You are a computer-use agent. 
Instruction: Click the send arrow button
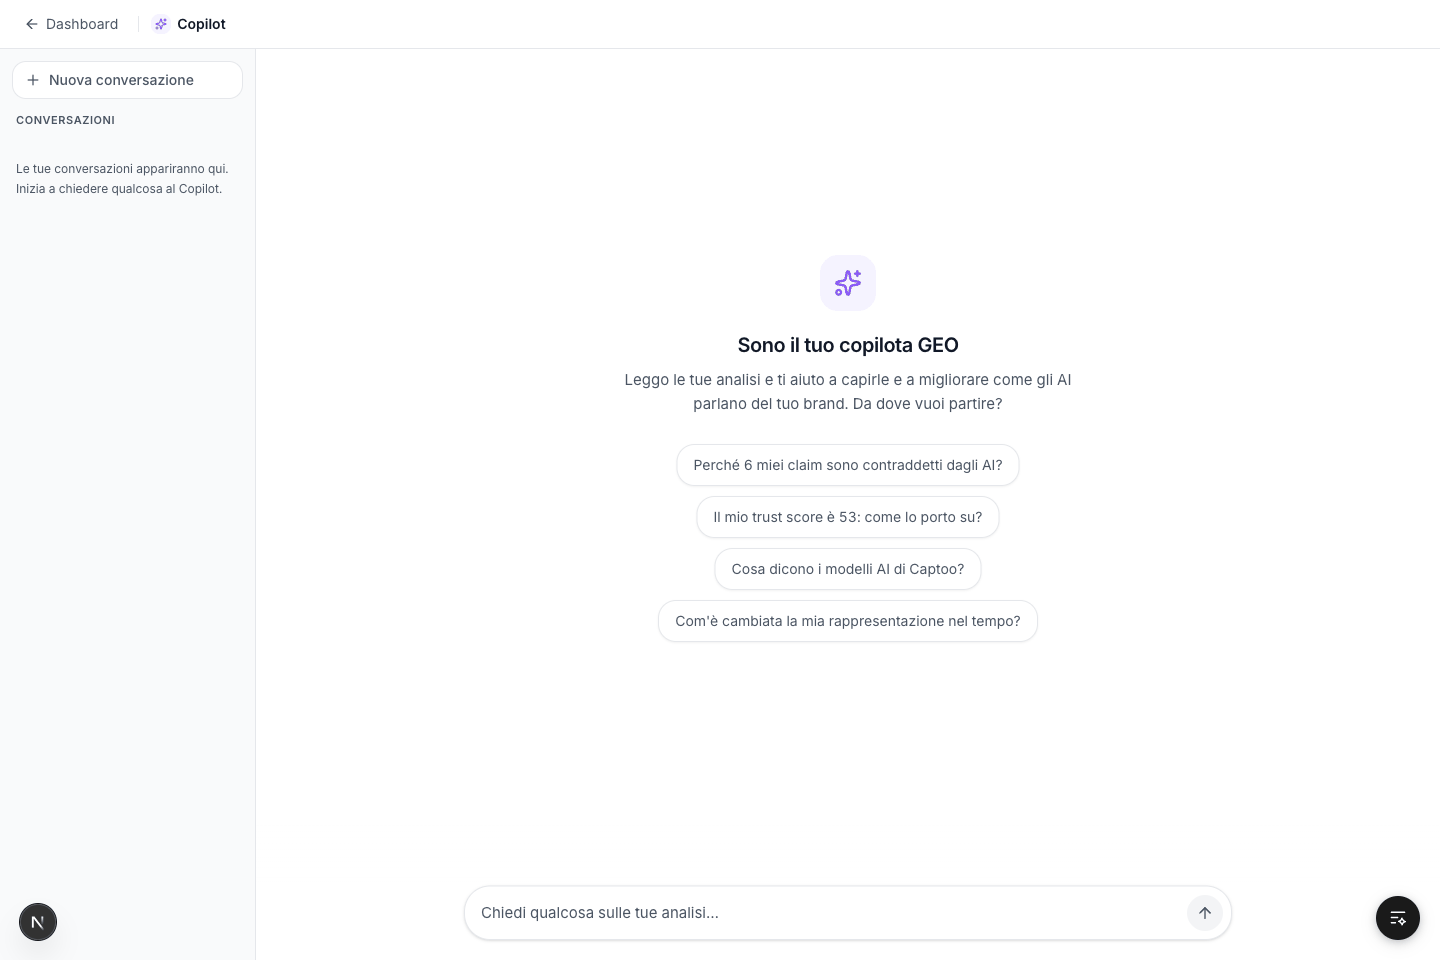pos(1205,913)
